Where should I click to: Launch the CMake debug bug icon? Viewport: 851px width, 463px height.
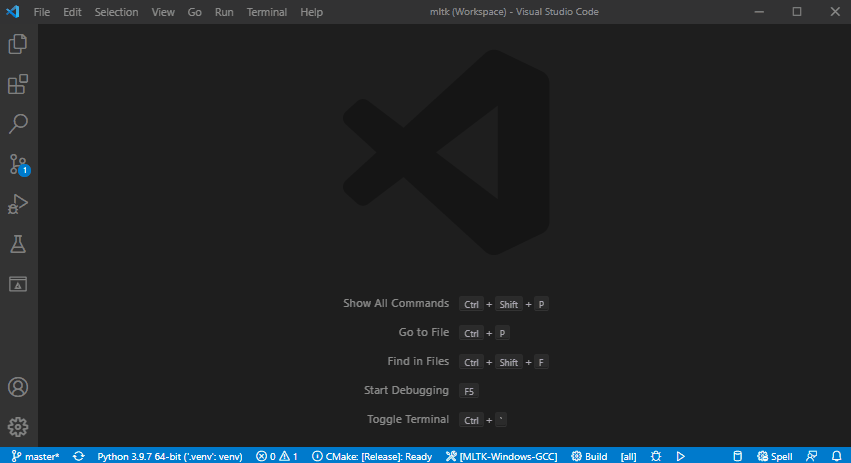point(656,456)
